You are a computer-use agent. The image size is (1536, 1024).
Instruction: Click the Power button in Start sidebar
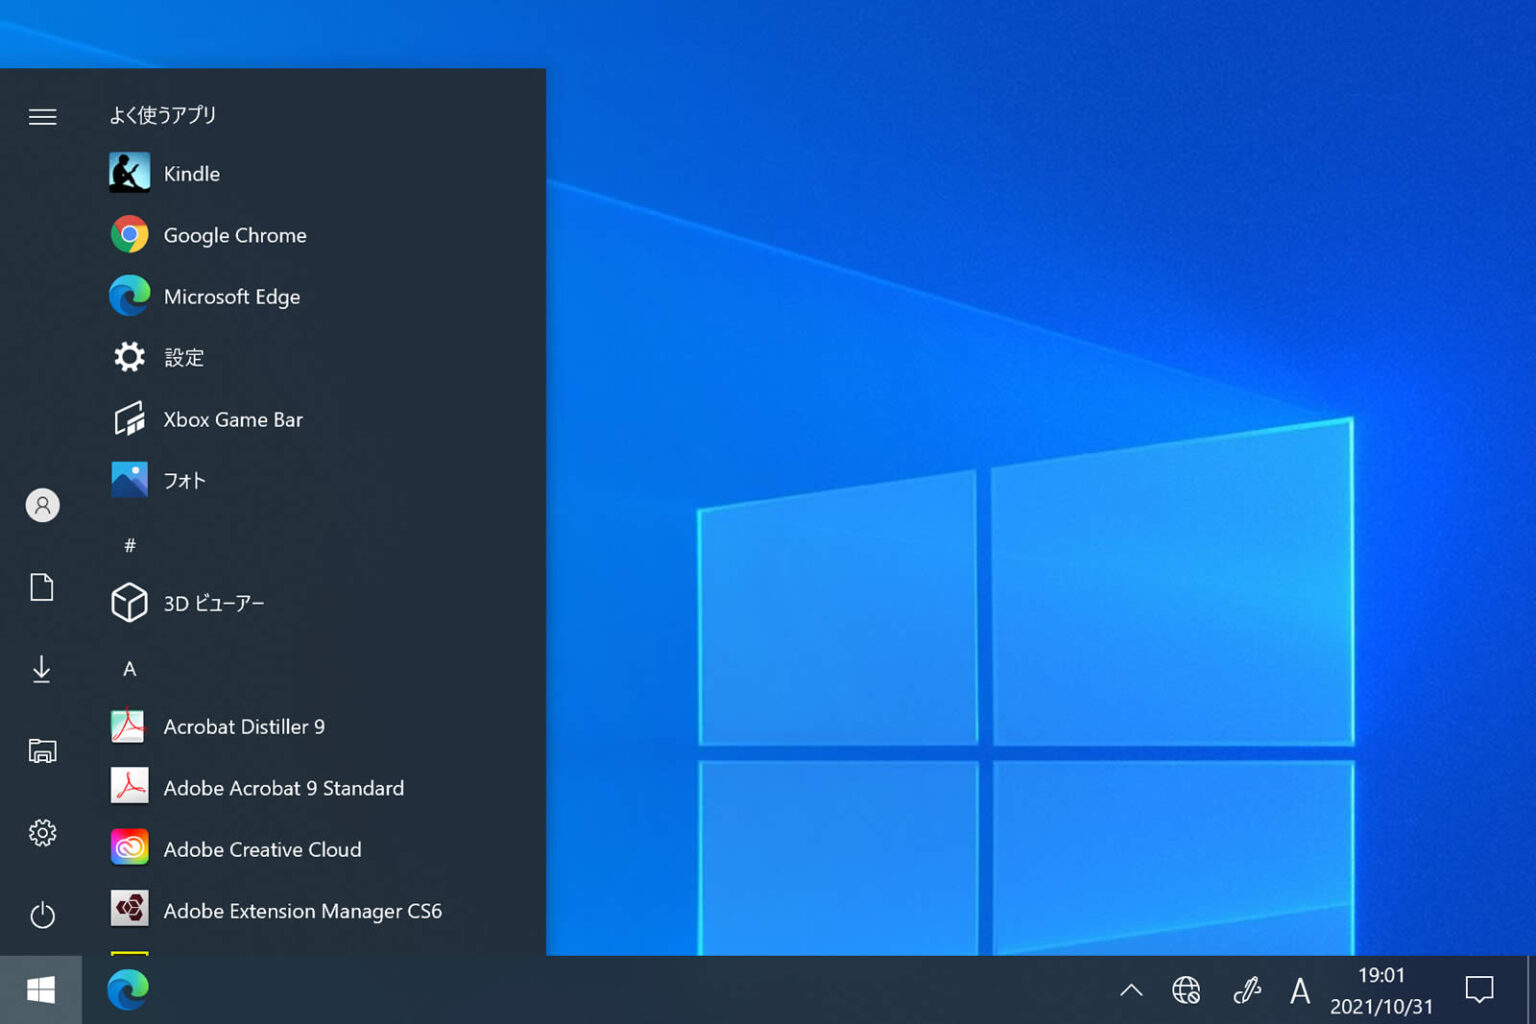click(x=42, y=915)
